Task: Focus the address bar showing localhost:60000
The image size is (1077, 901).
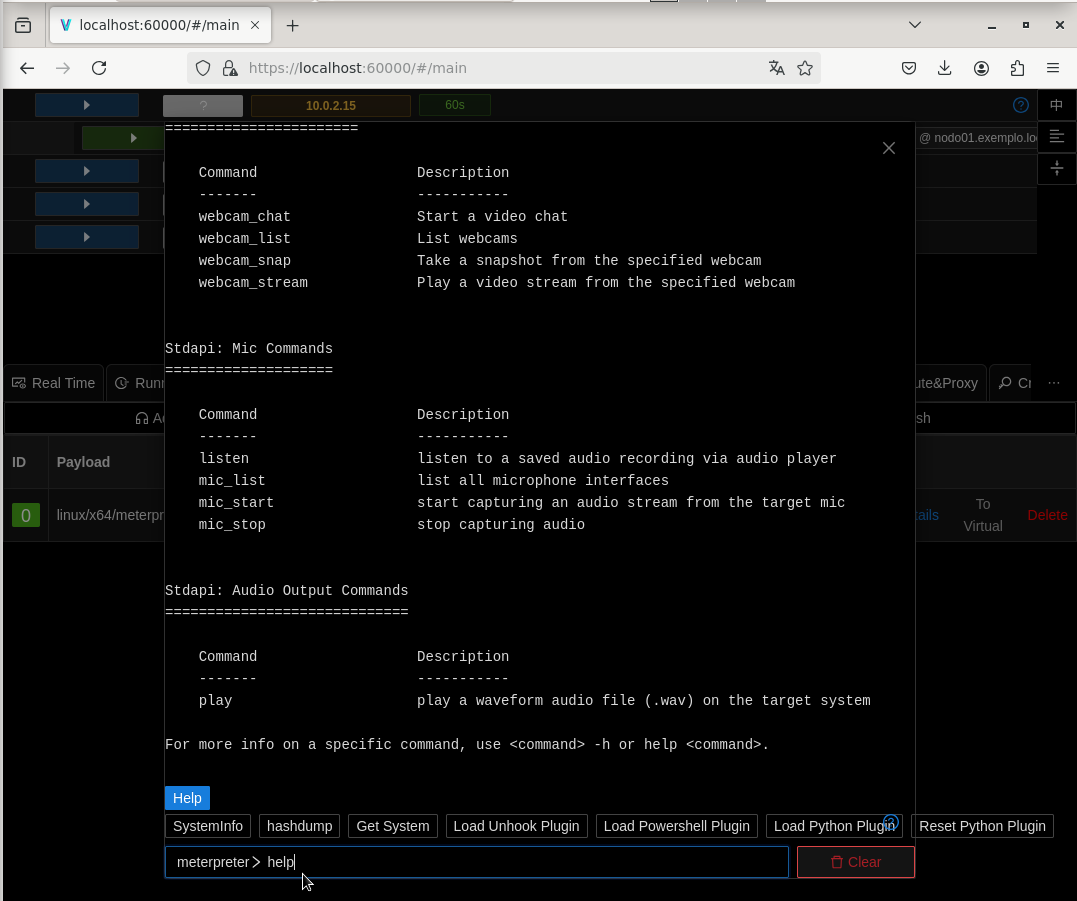Action: (x=503, y=68)
